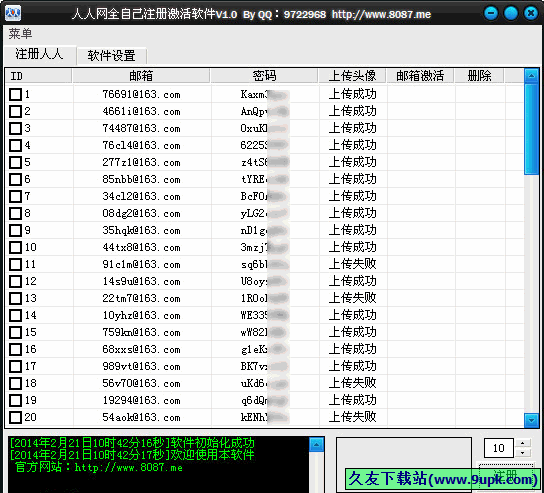
Task: Click the app logo icon in title bar
Action: 13,14
